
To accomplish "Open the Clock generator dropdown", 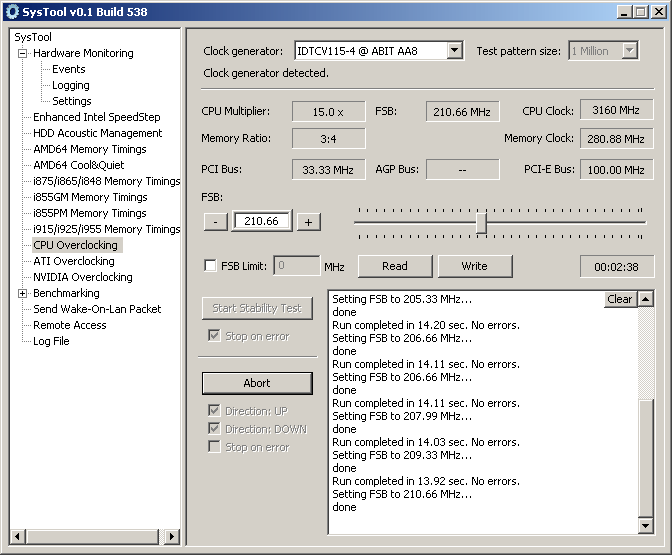I will pyautogui.click(x=454, y=51).
